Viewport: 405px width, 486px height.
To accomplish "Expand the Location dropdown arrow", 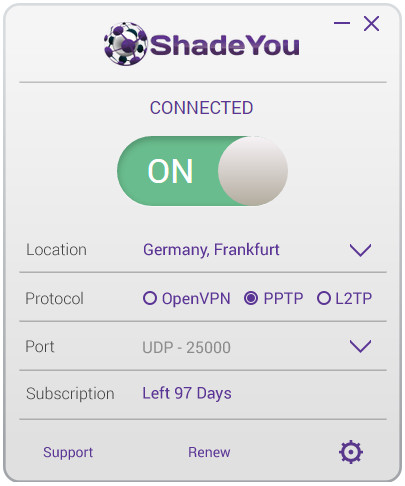I will tap(360, 250).
